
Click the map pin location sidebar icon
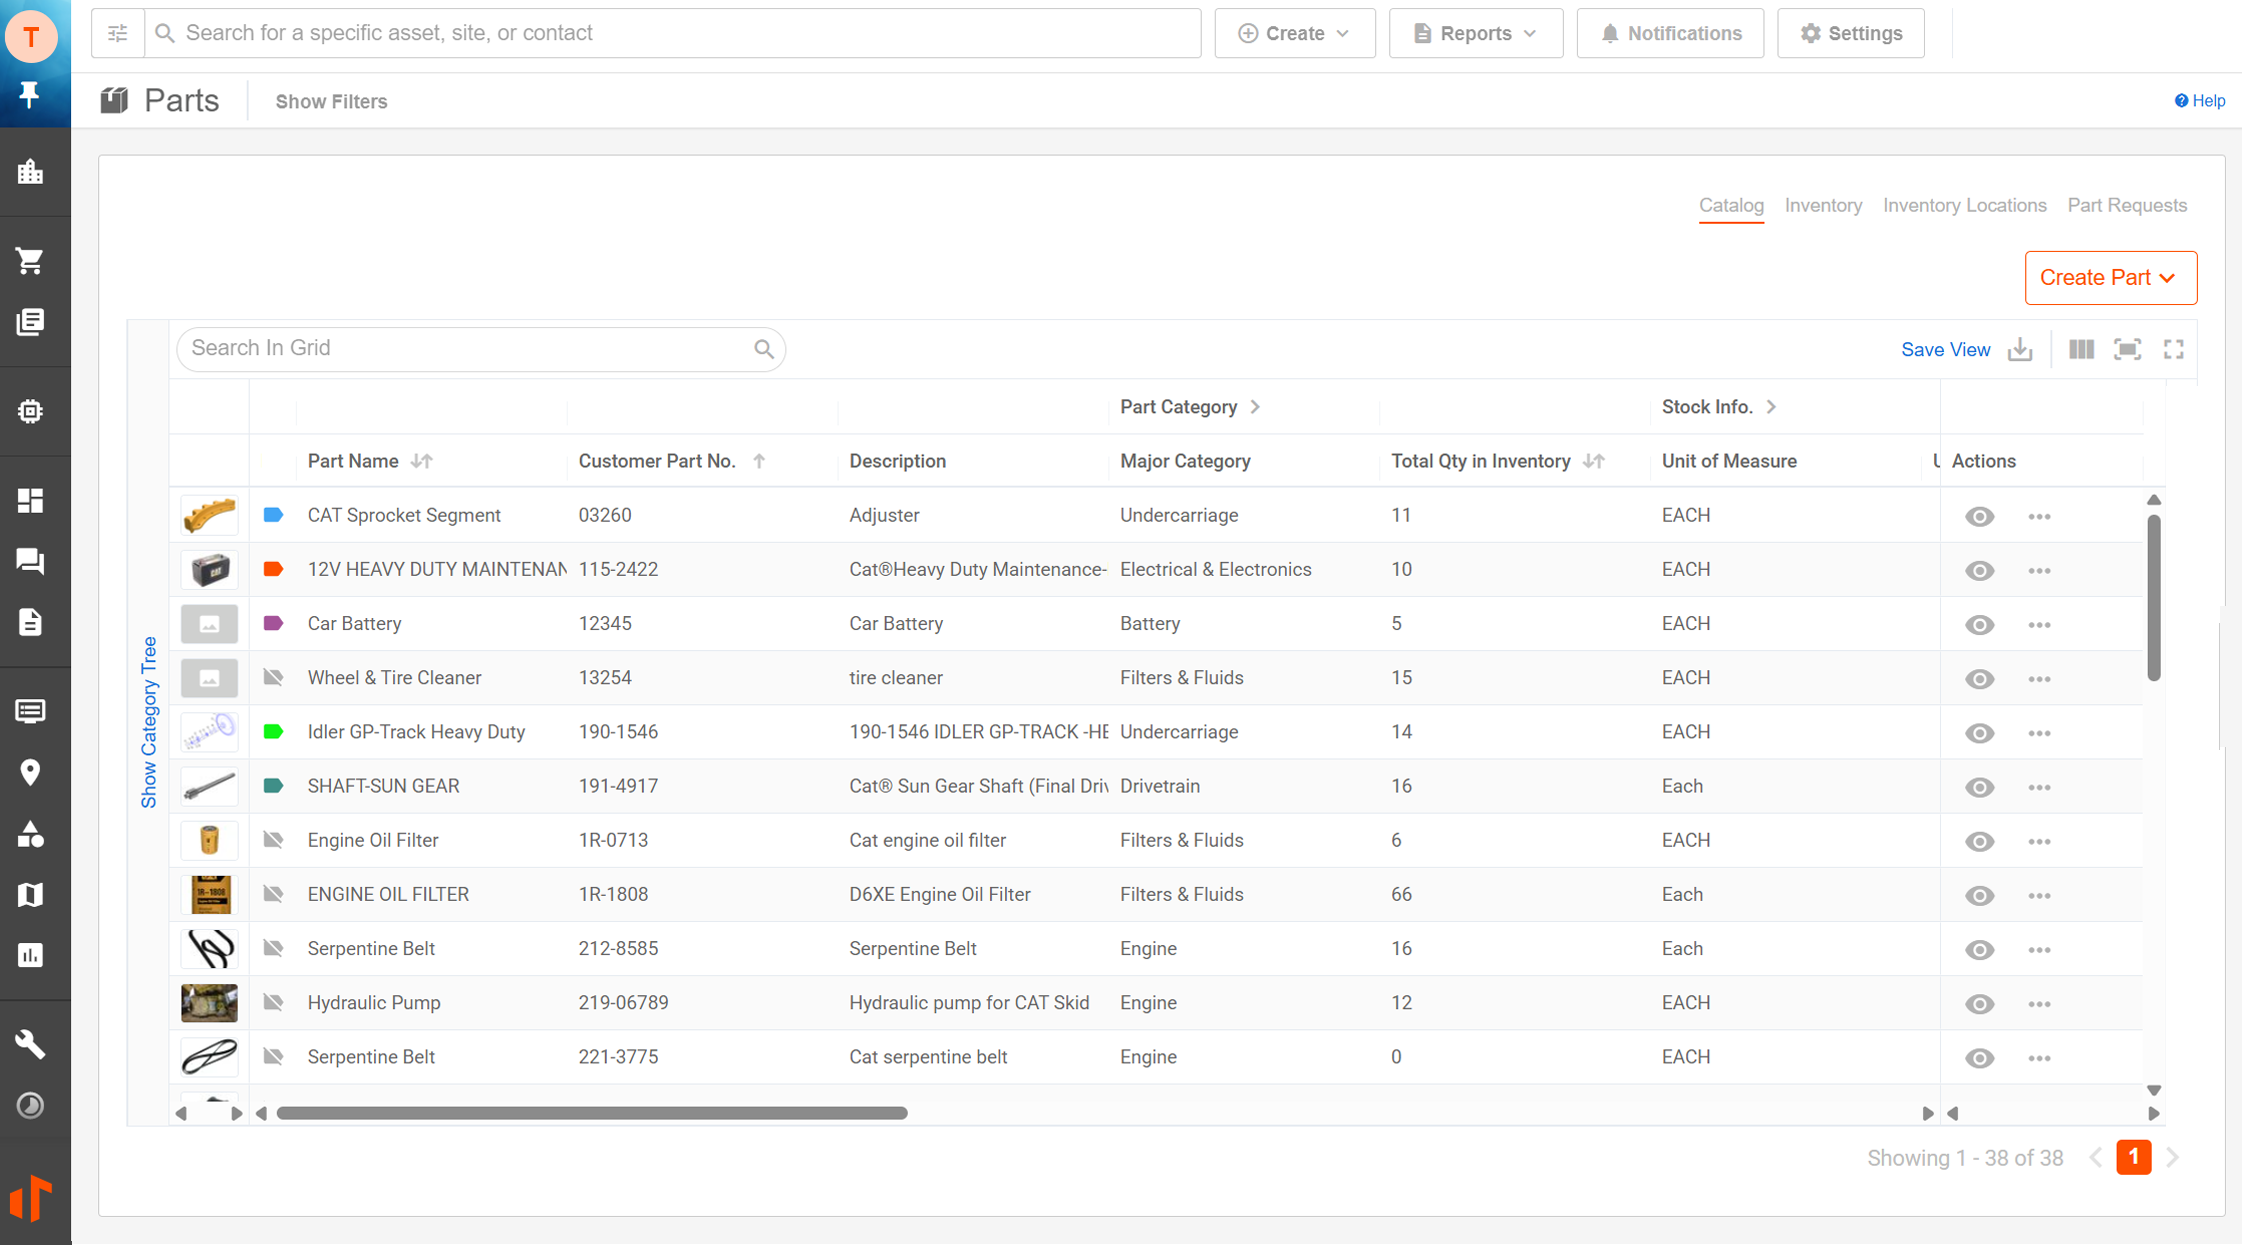(x=30, y=772)
